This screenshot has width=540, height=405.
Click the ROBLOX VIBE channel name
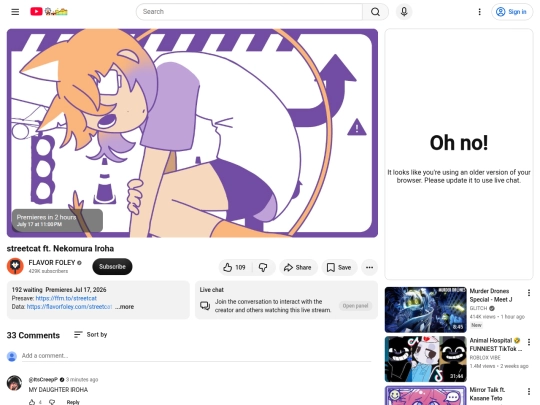pos(485,357)
